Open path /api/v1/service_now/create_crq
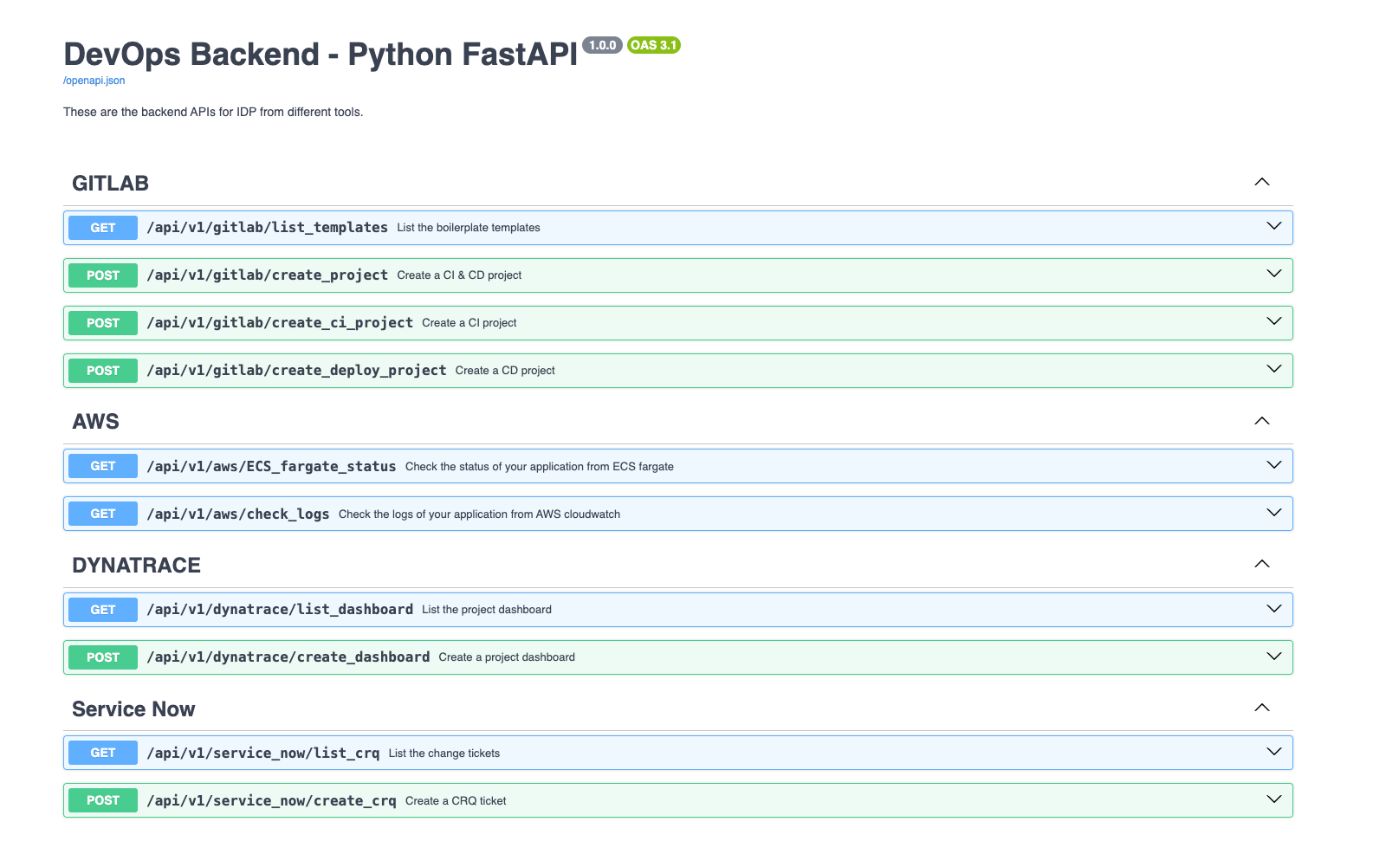The image size is (1379, 854). point(271,800)
